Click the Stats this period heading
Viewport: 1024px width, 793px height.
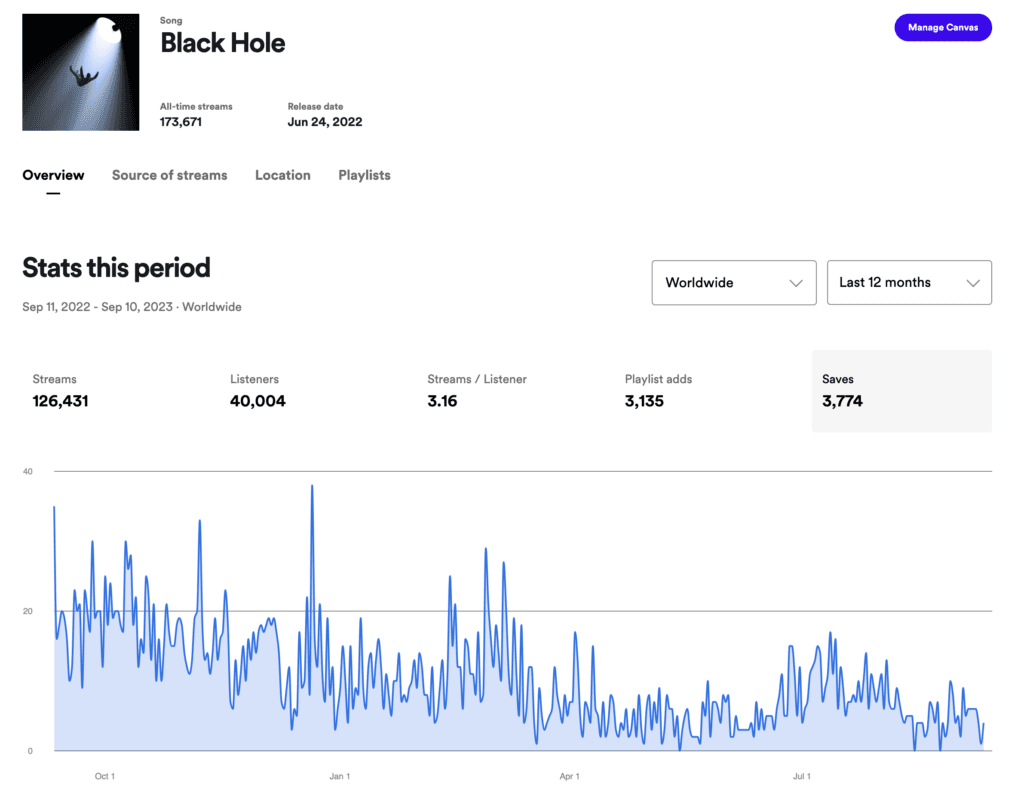[116, 268]
